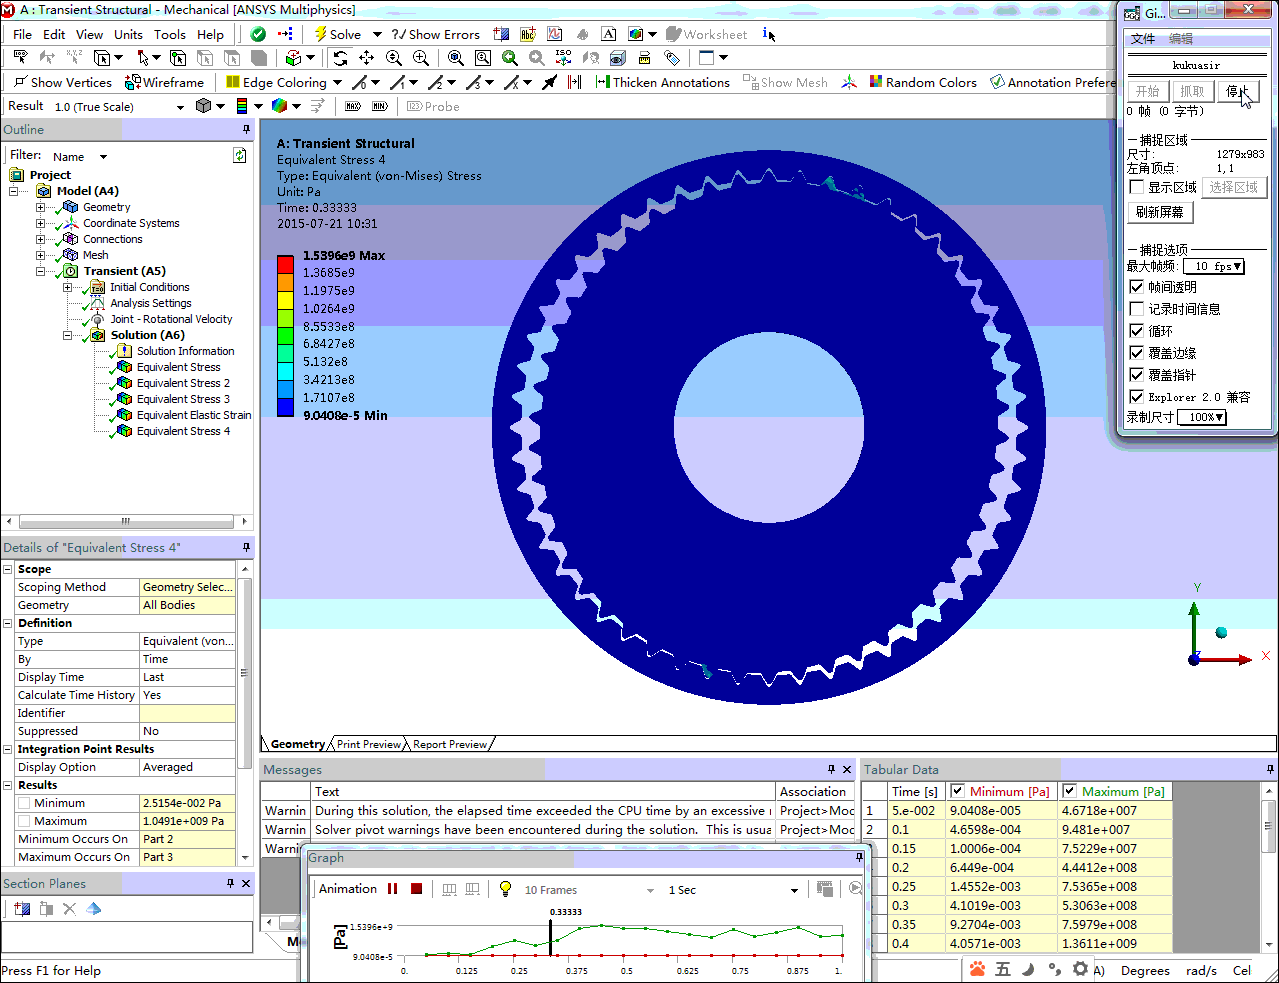Click the refresh icon beside Outline filter
Viewport: 1279px width, 983px height.
[x=240, y=156]
